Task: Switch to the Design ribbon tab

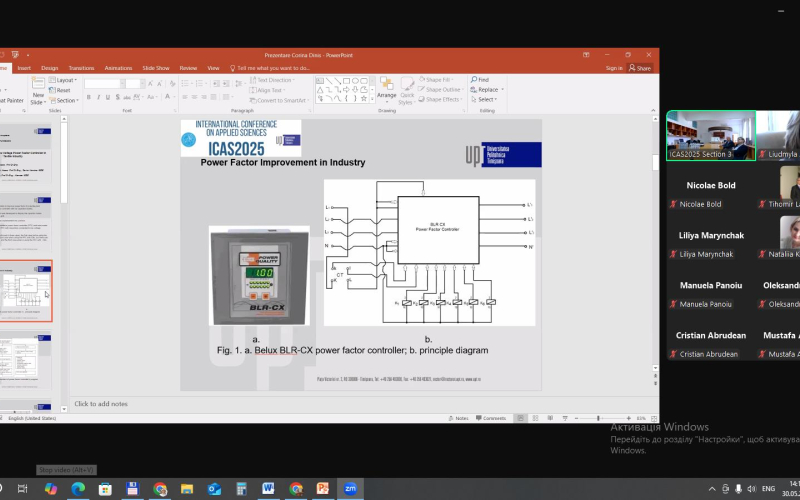Action: click(x=49, y=68)
